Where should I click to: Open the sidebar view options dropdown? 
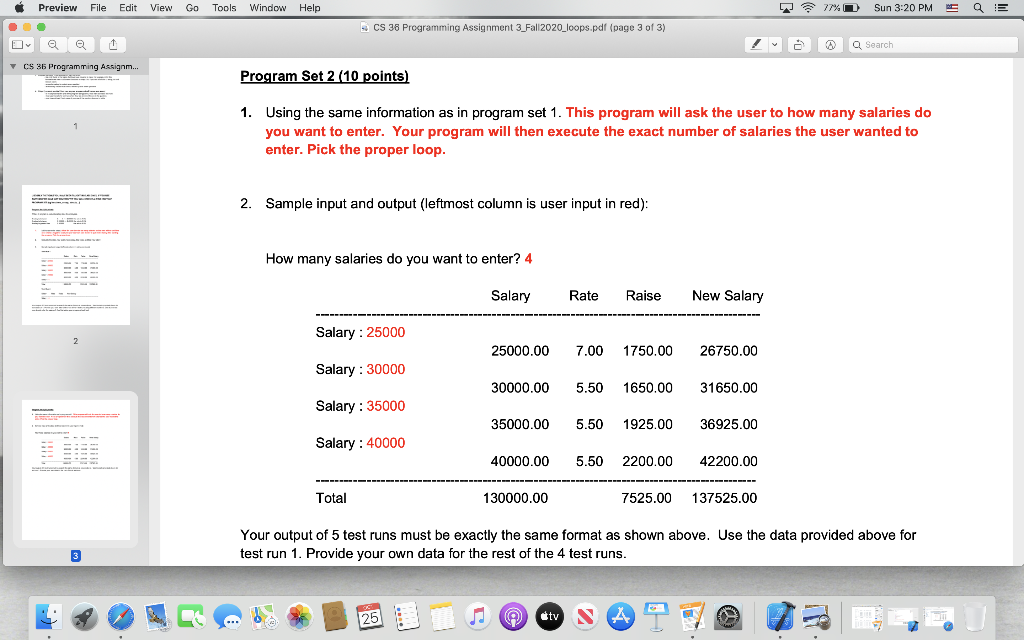(22, 44)
